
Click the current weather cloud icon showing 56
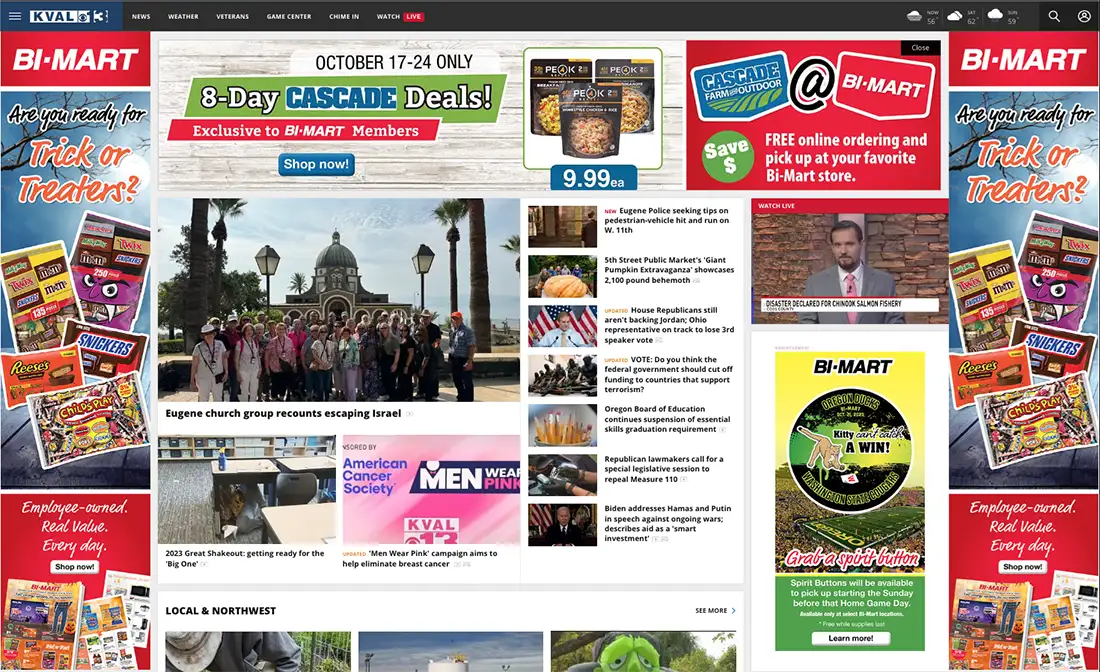914,15
